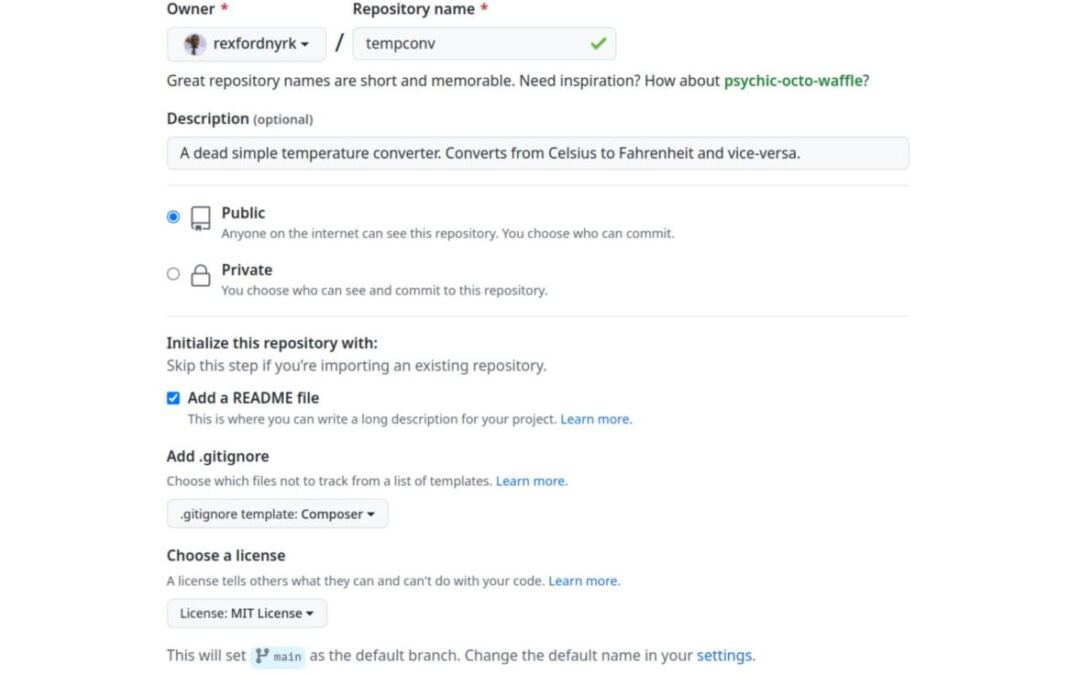Open the rexfordnyrk owner dropdown
Screen dimensions: 1080x675
(247, 44)
